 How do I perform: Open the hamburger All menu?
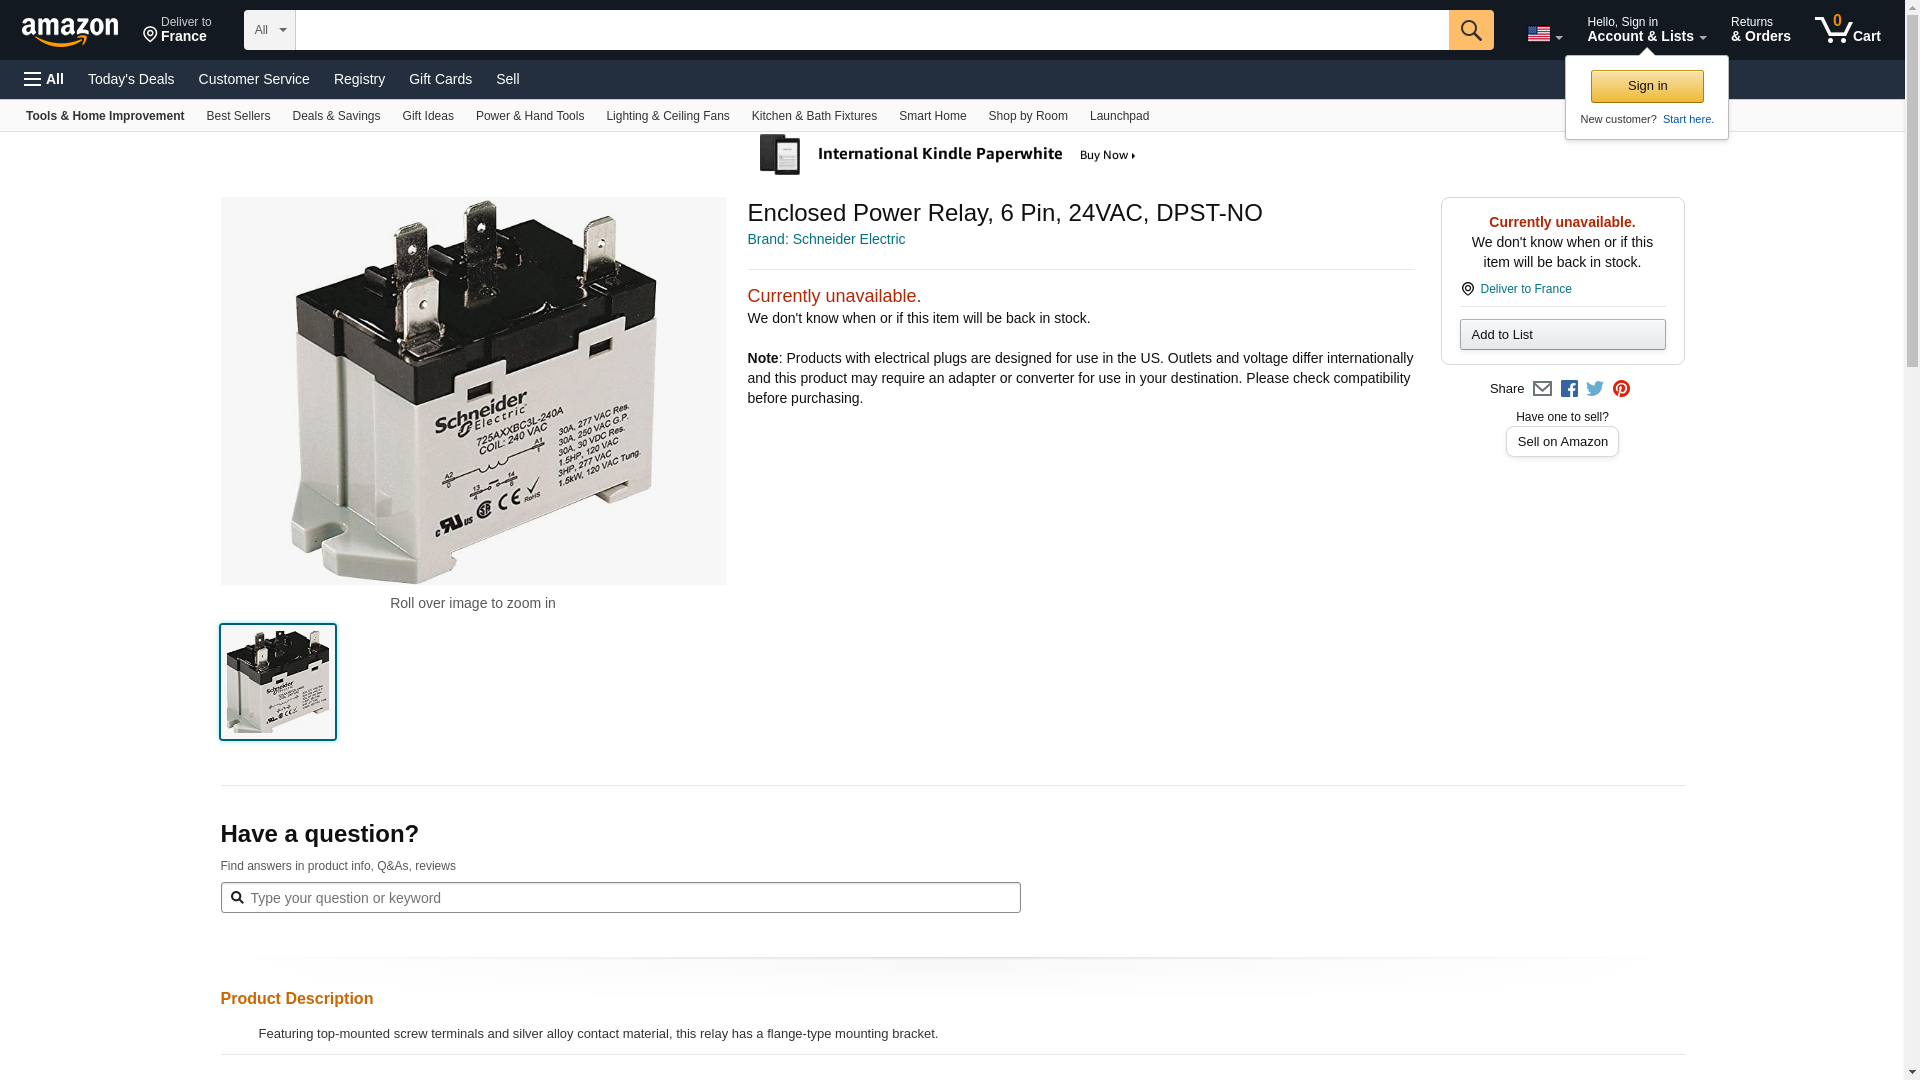point(44,79)
